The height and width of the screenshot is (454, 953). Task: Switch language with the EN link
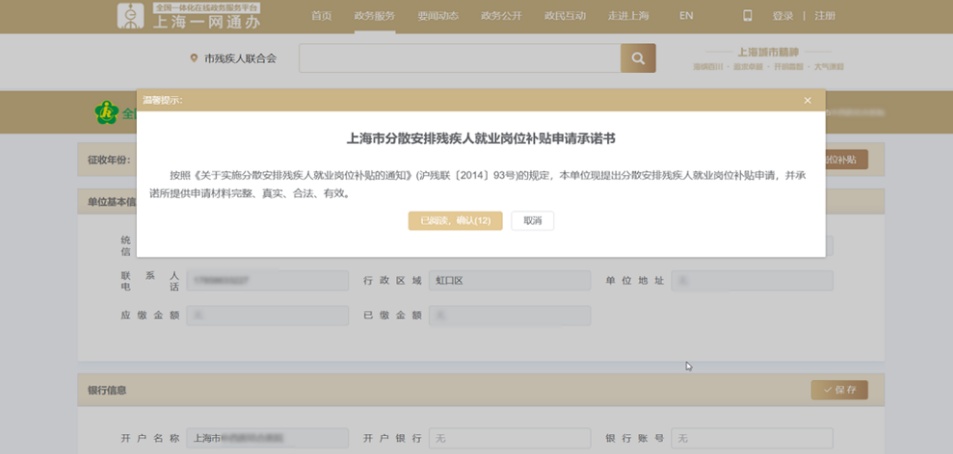coord(686,16)
